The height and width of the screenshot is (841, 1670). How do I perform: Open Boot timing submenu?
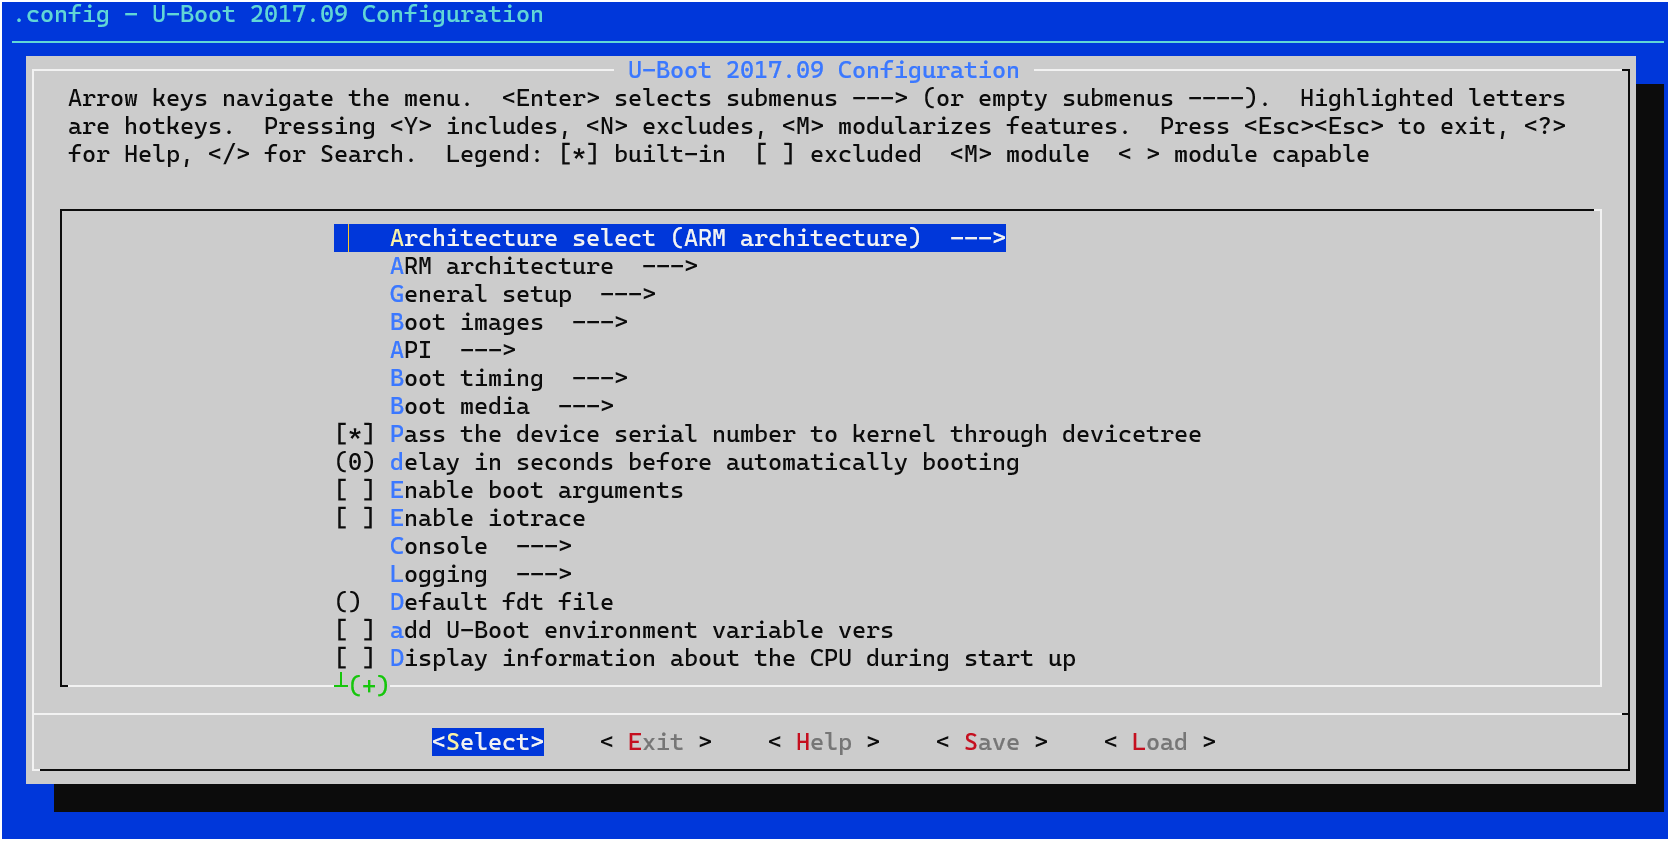(508, 378)
